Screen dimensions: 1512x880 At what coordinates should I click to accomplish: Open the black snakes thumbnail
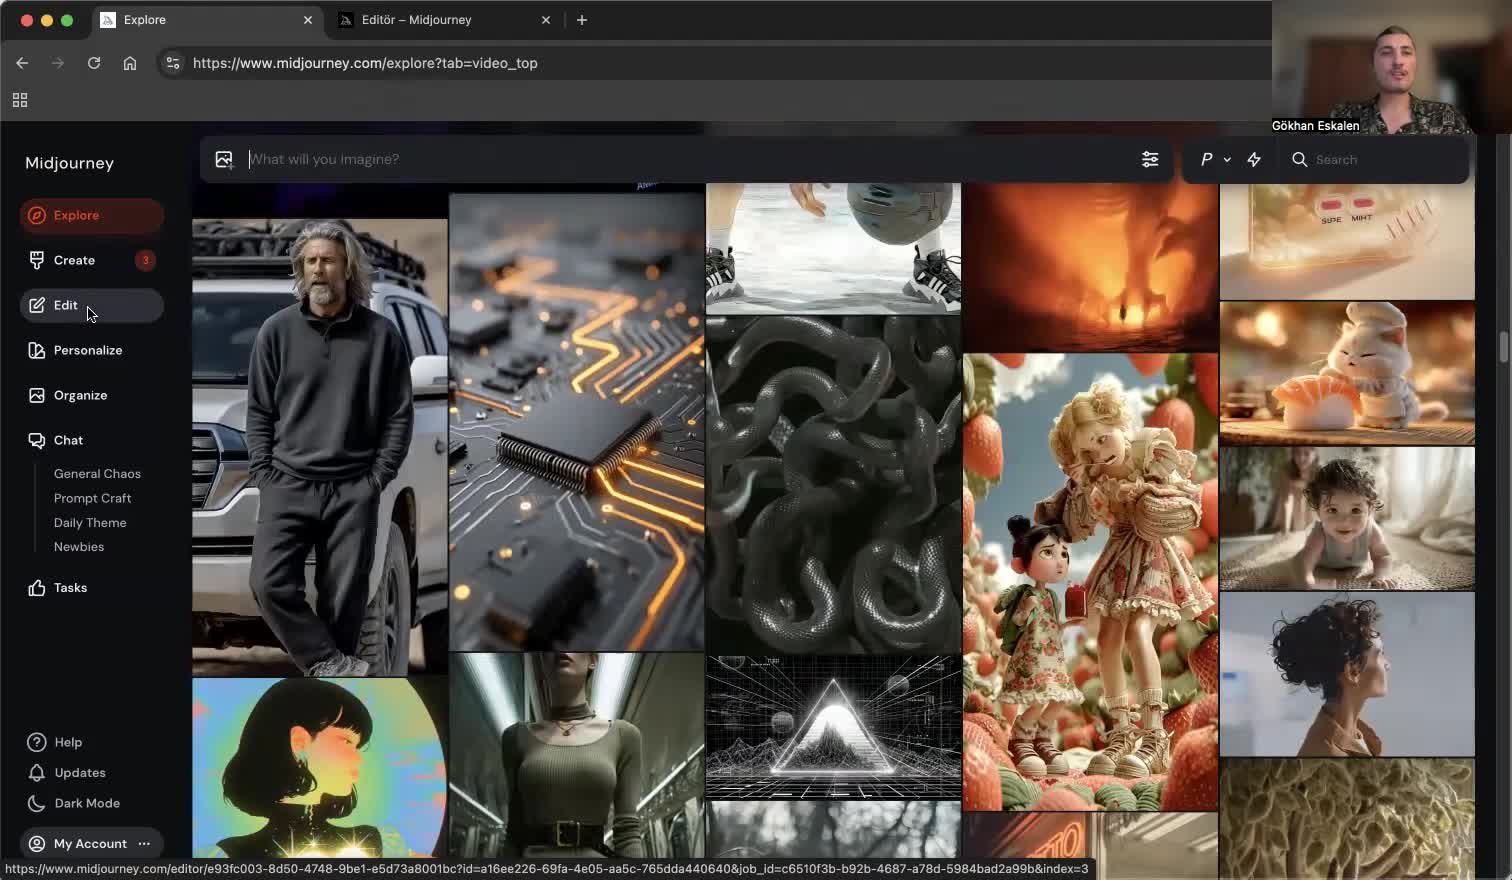pos(833,485)
